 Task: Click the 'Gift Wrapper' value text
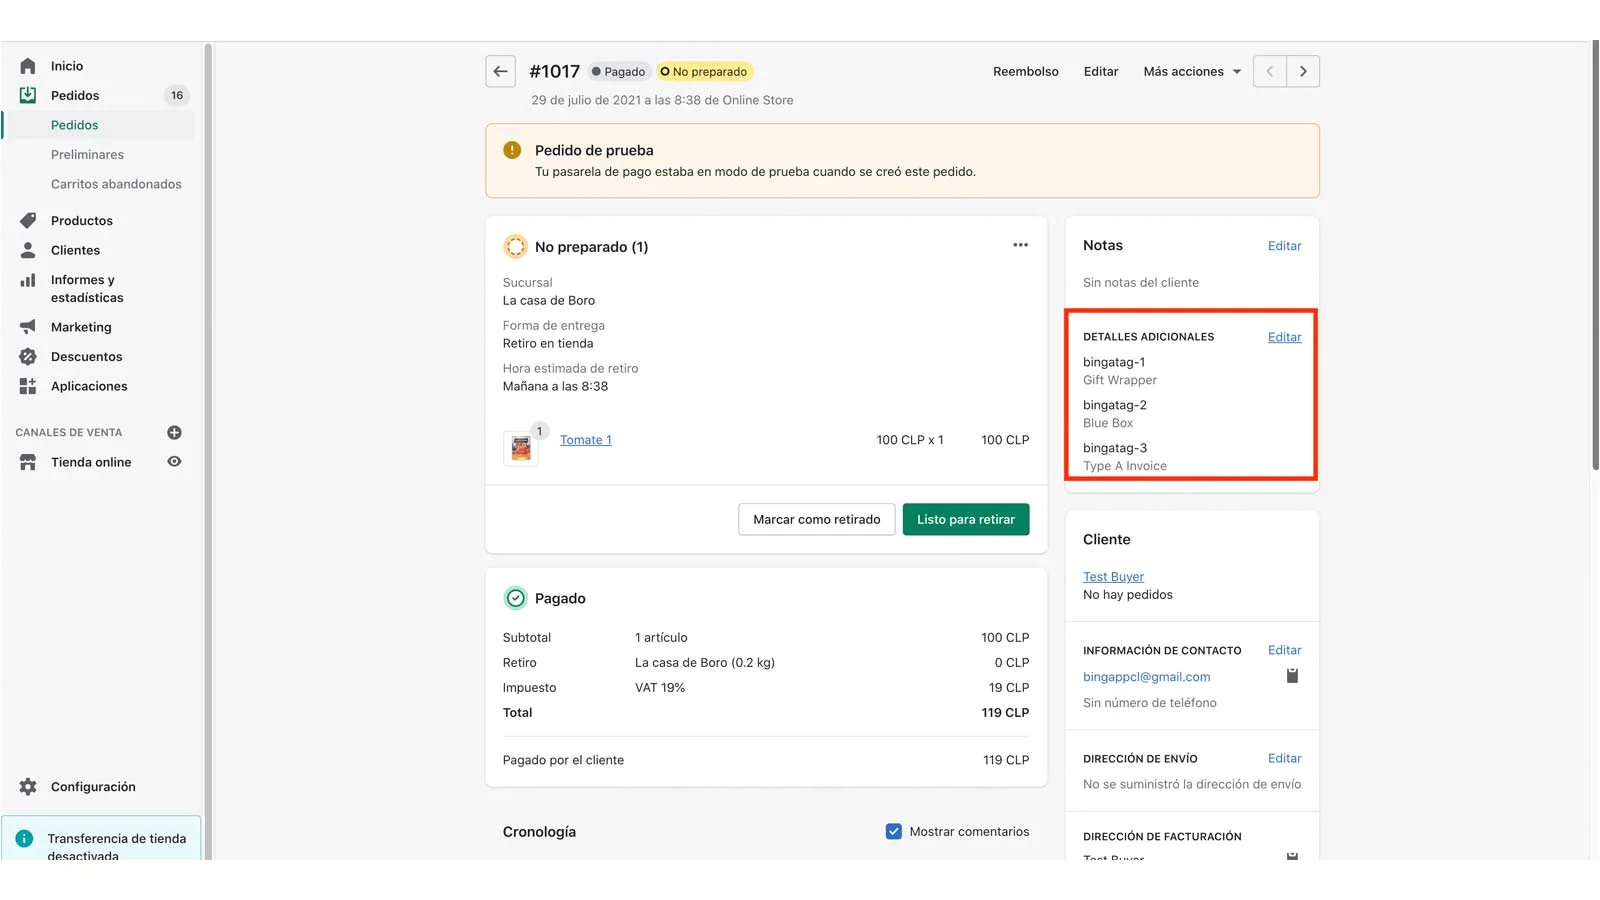click(1120, 380)
